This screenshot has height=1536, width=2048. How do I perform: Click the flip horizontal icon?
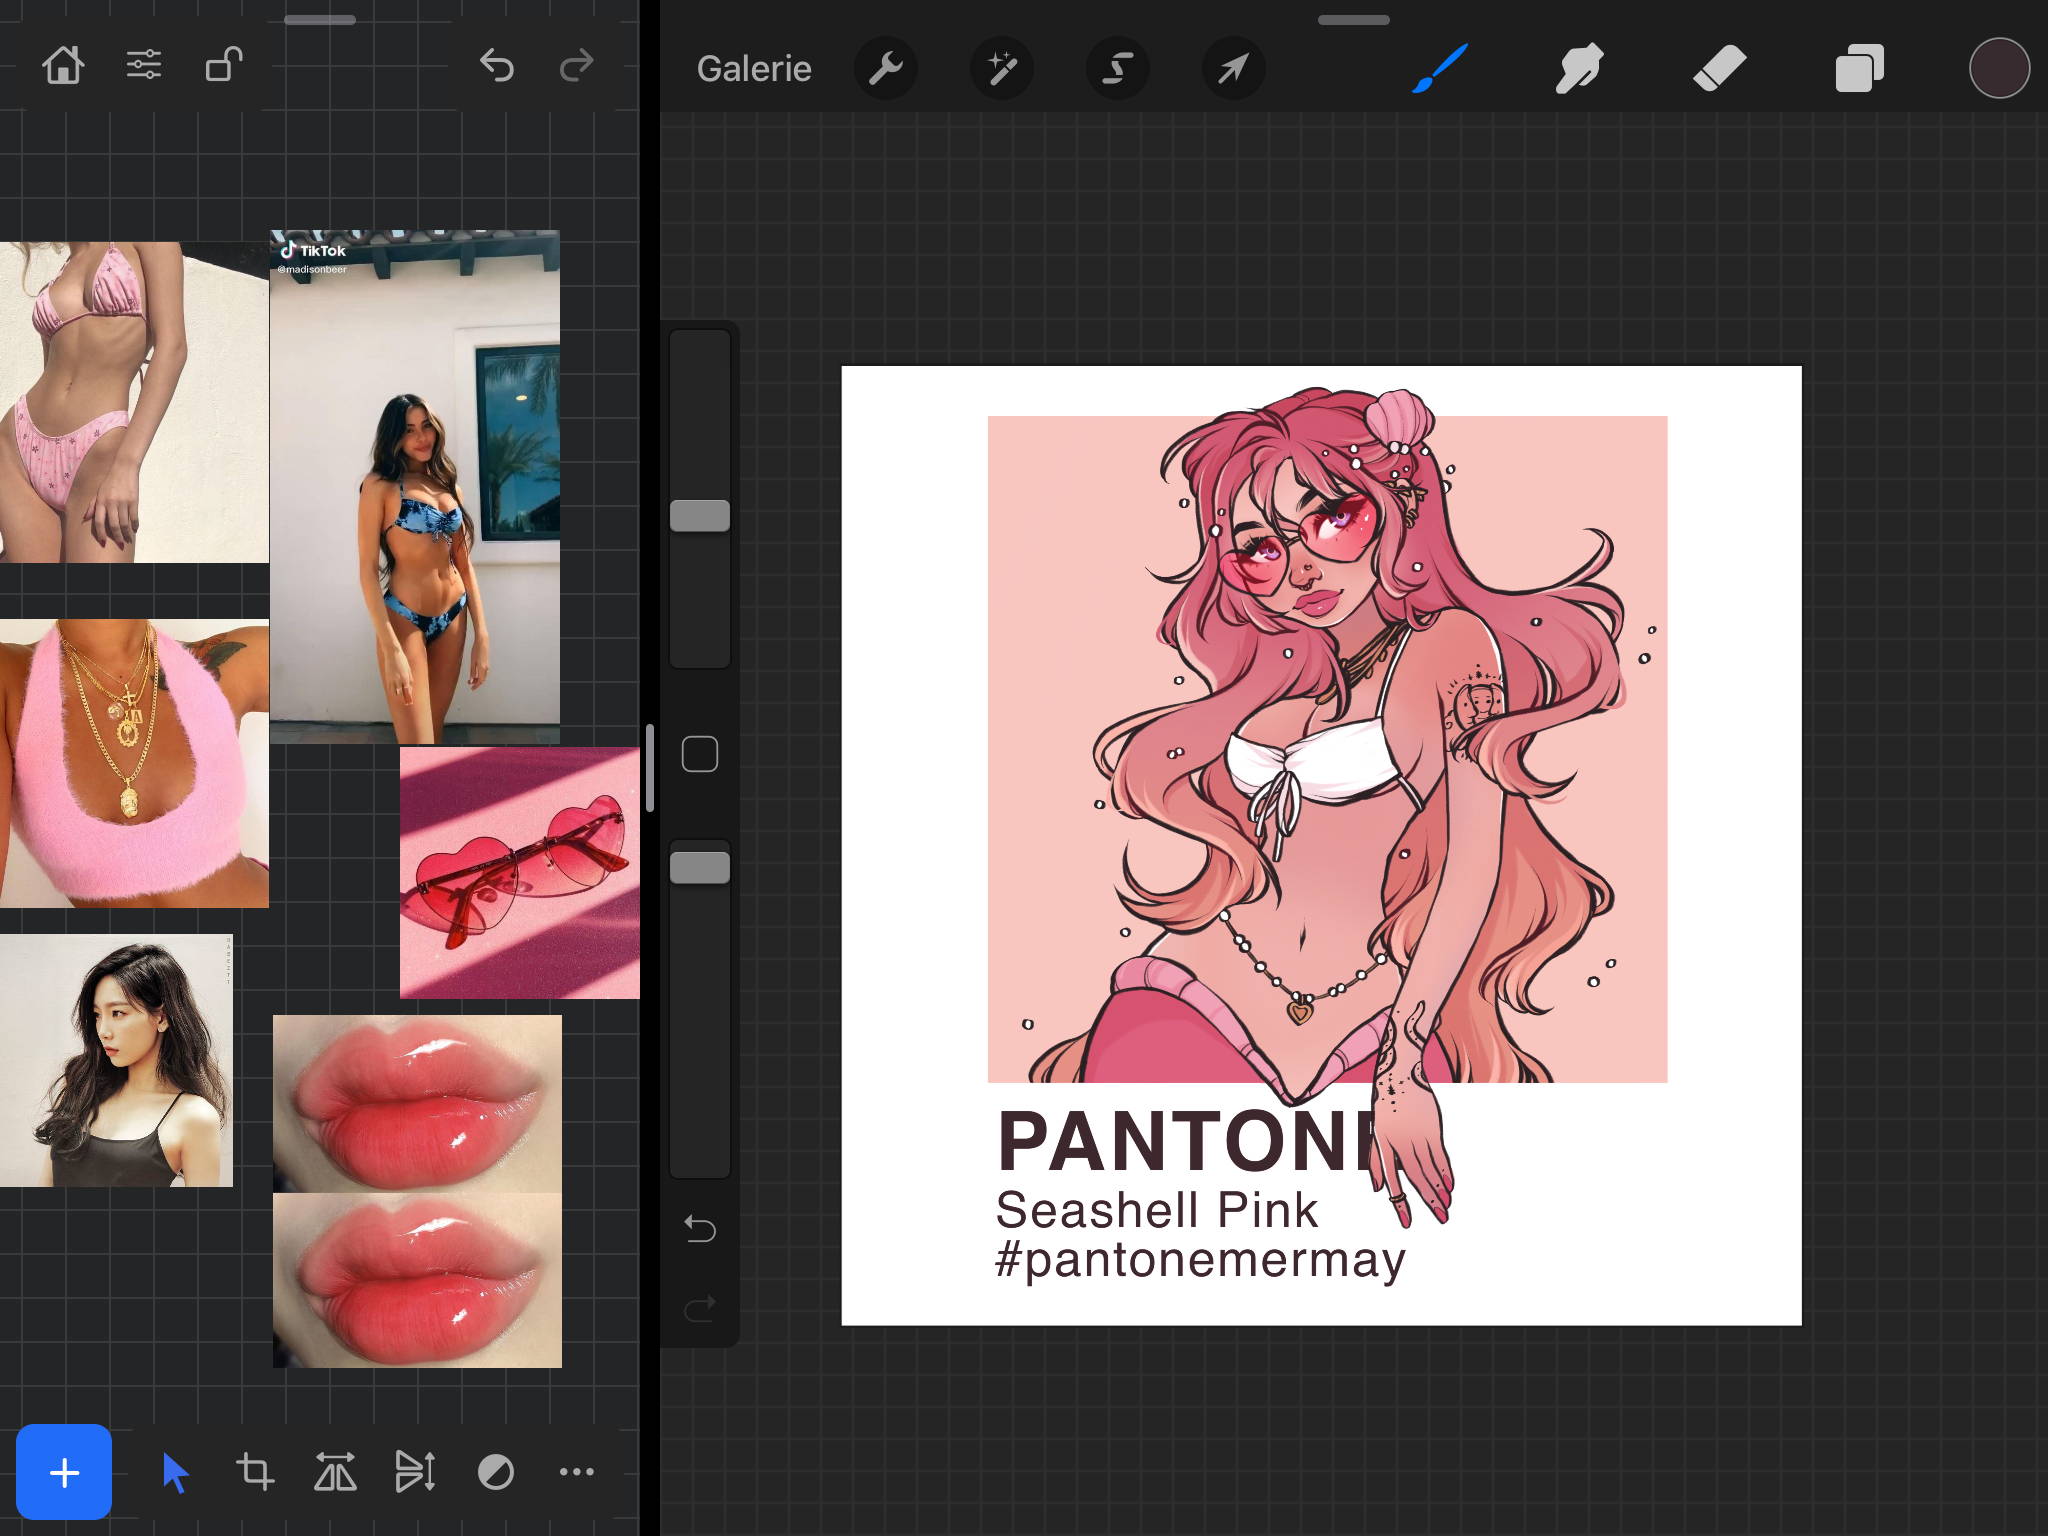click(335, 1472)
